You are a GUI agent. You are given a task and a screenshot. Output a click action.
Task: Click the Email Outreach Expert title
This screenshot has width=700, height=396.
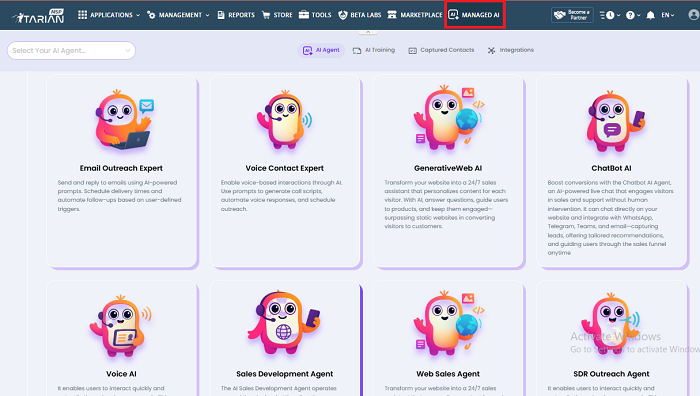(121, 168)
